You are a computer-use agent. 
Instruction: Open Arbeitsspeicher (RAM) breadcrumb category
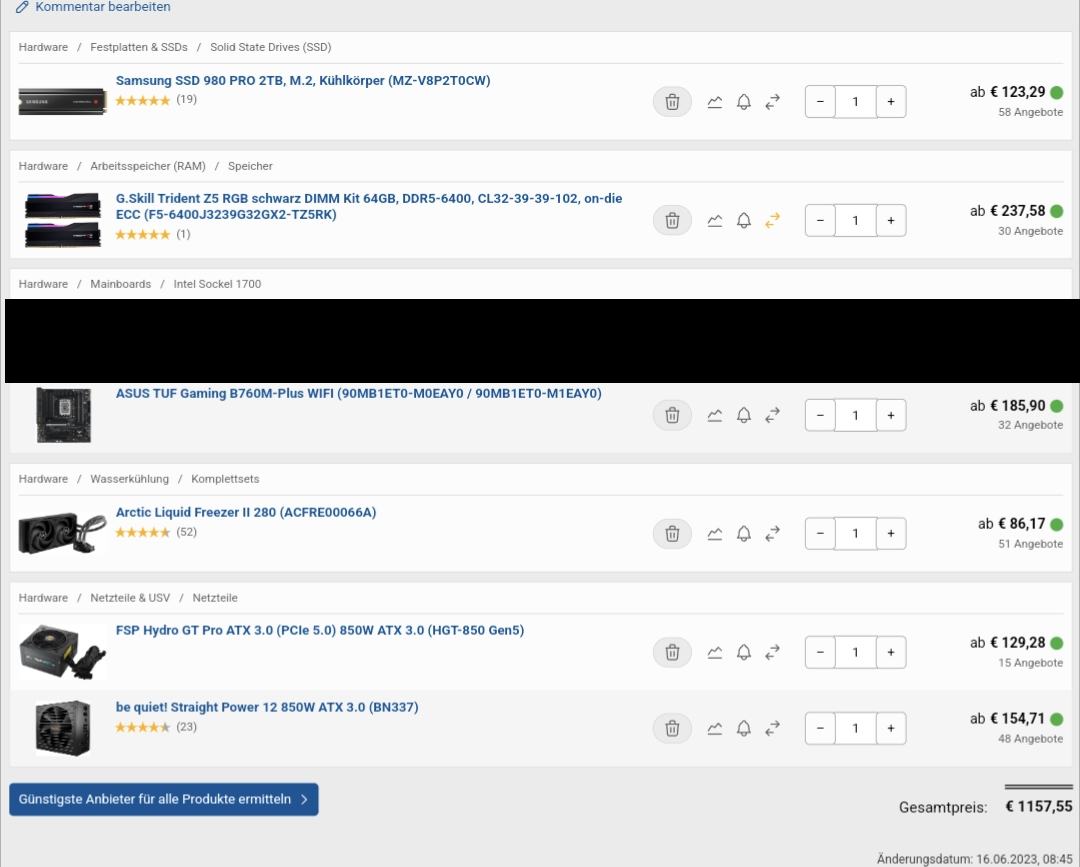pyautogui.click(x=148, y=166)
